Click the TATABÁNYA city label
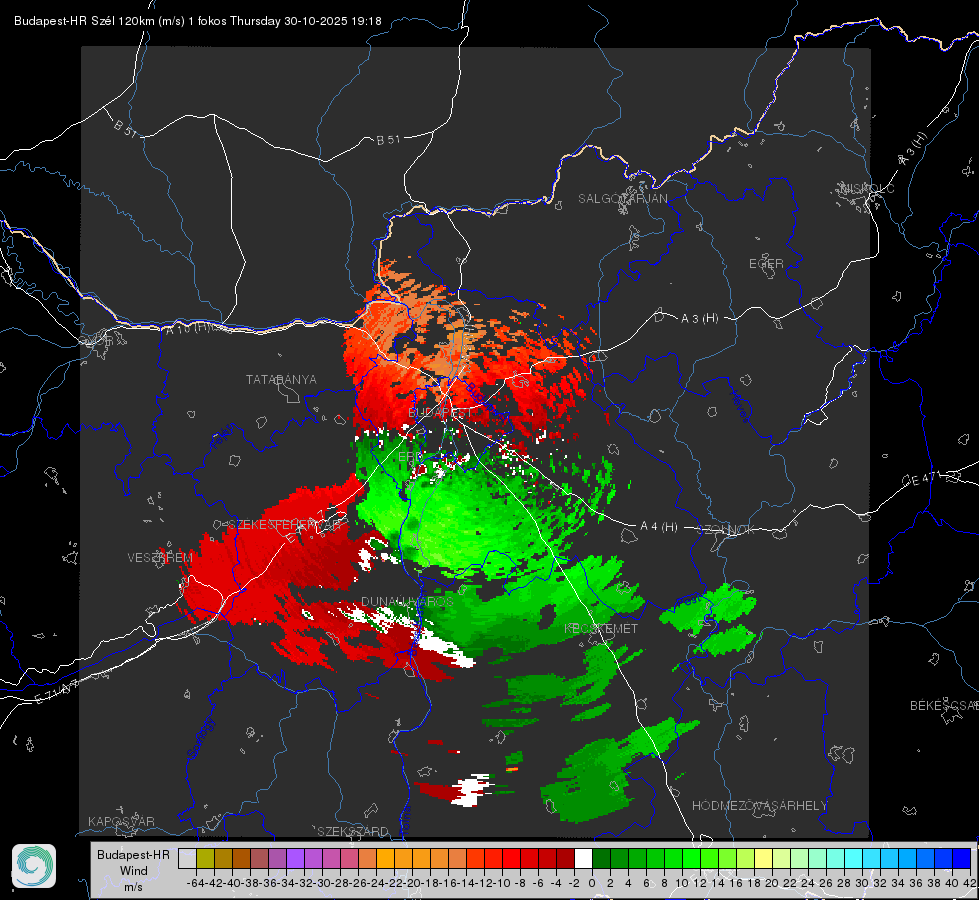Screen dimensions: 979x900 tap(281, 379)
